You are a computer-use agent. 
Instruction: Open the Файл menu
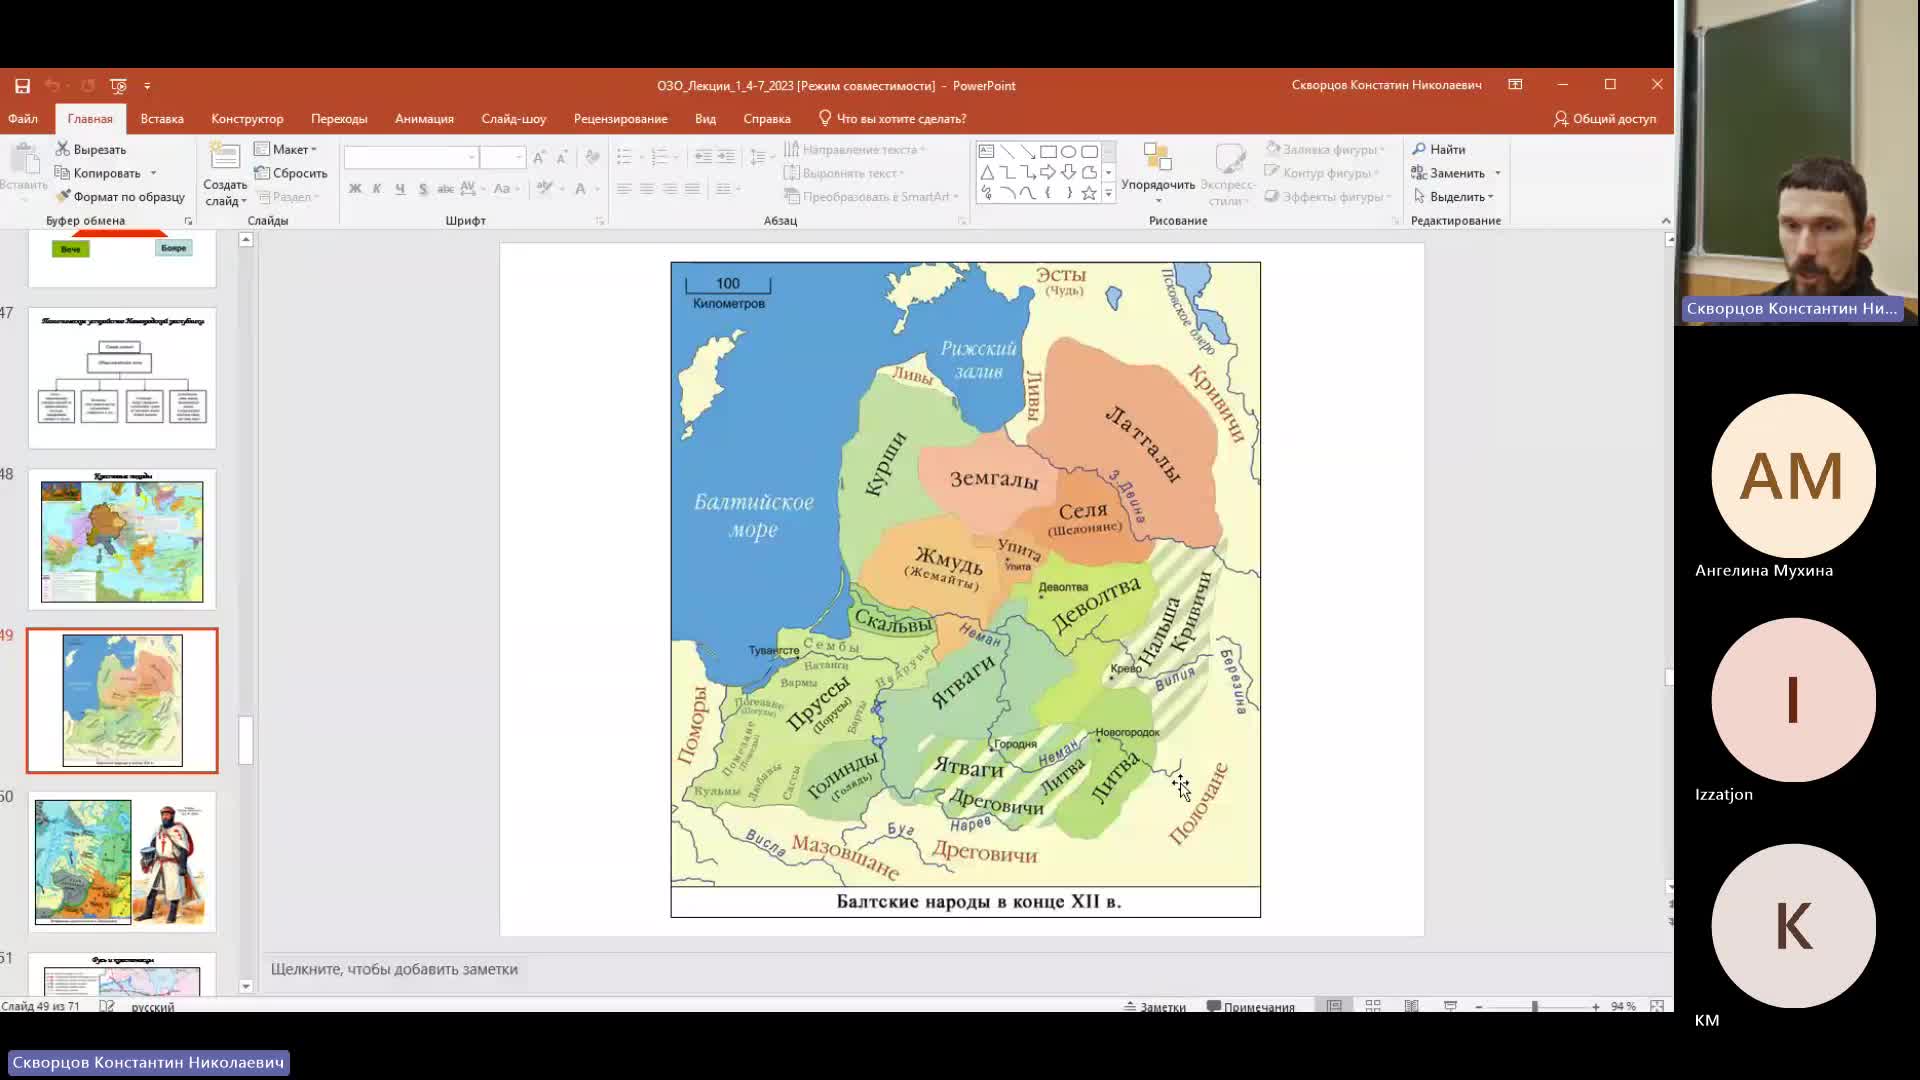tap(23, 118)
